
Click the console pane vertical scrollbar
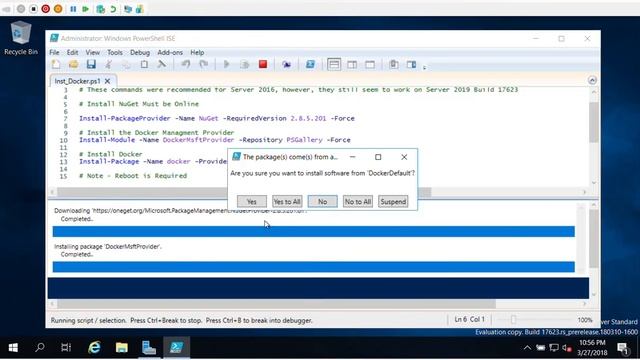pos(594,239)
